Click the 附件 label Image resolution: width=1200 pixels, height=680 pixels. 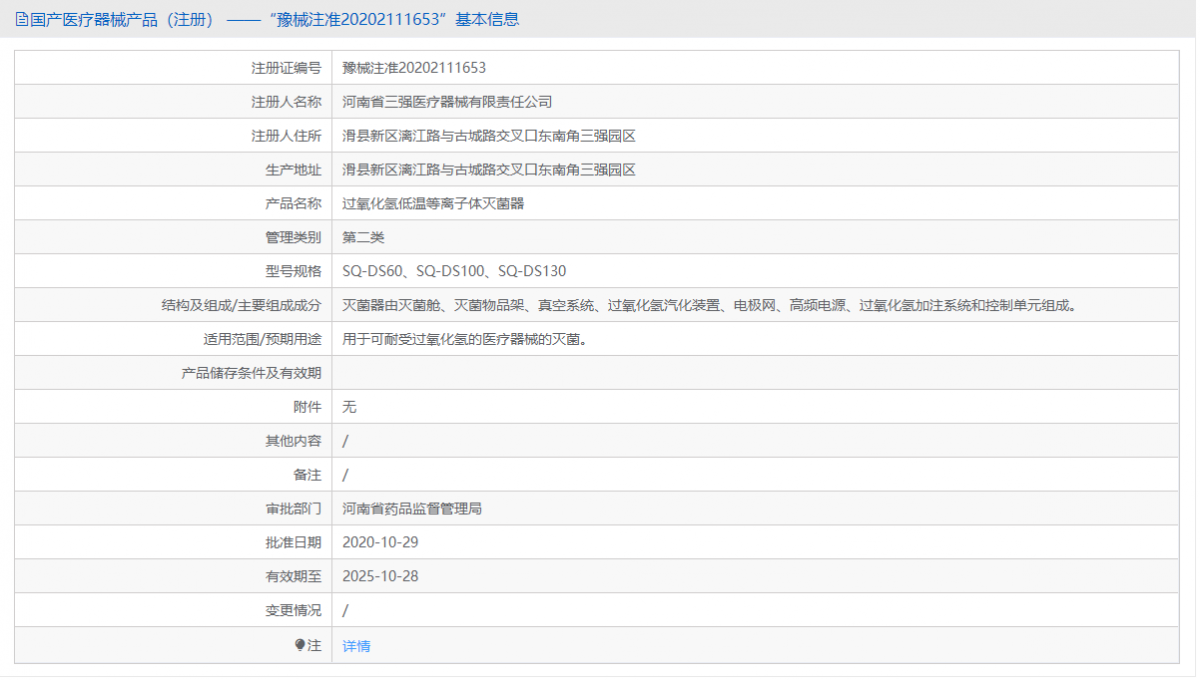tap(307, 407)
